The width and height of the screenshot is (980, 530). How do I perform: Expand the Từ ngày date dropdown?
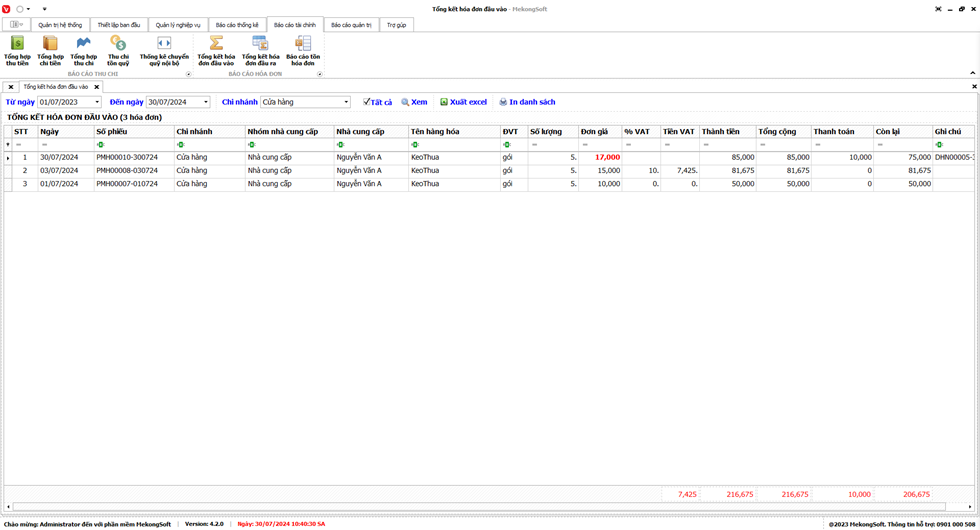coord(97,102)
